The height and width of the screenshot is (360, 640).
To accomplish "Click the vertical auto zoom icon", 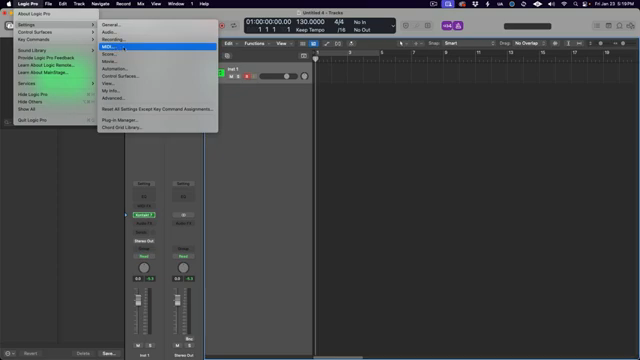I will click(x=568, y=43).
